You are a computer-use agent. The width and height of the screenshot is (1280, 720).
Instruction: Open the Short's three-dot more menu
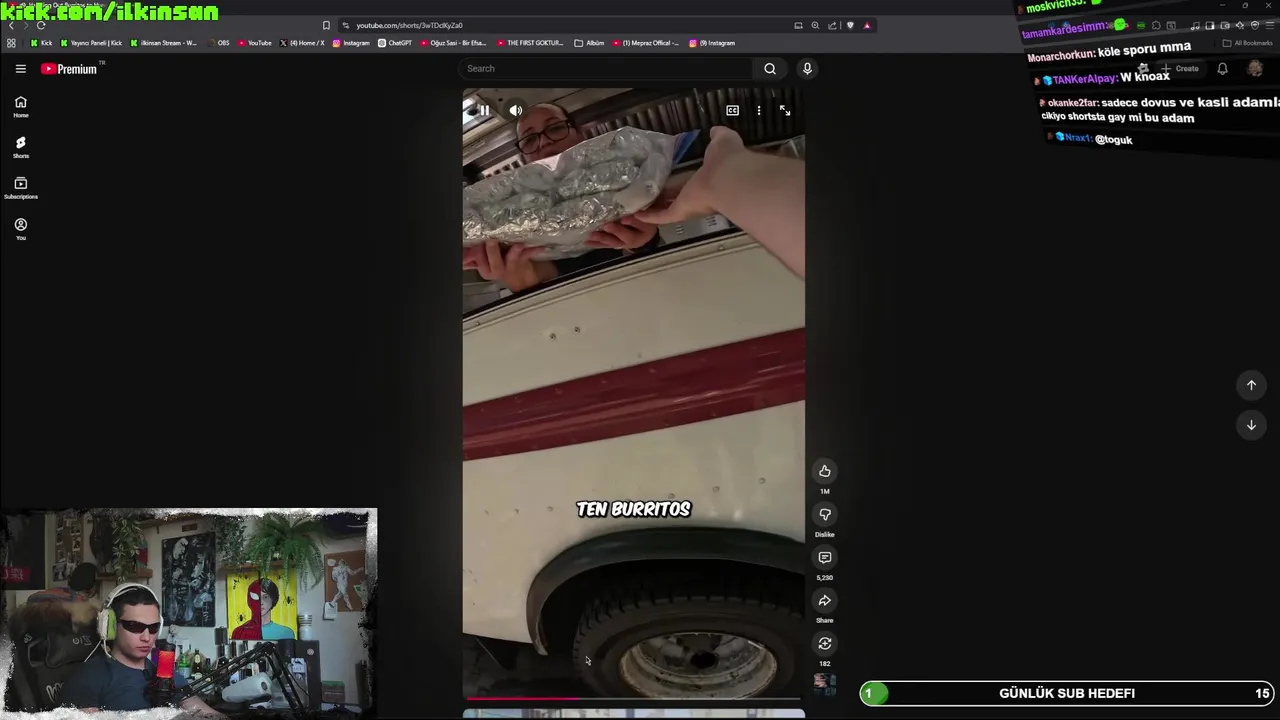(x=759, y=111)
